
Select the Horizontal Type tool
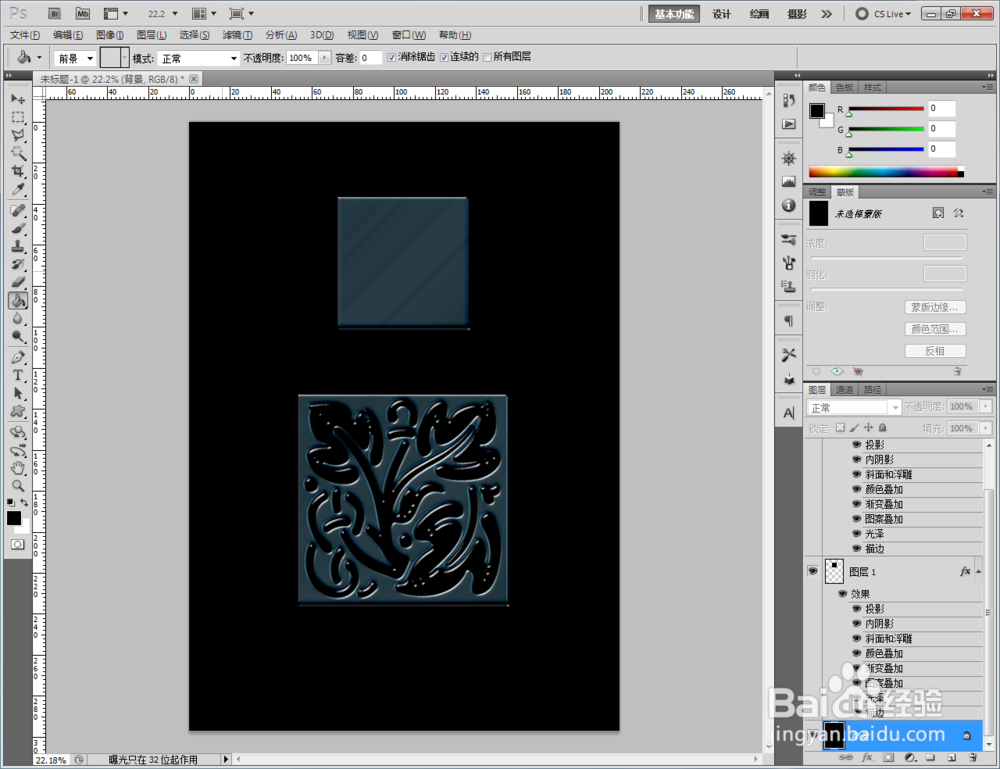pos(18,376)
